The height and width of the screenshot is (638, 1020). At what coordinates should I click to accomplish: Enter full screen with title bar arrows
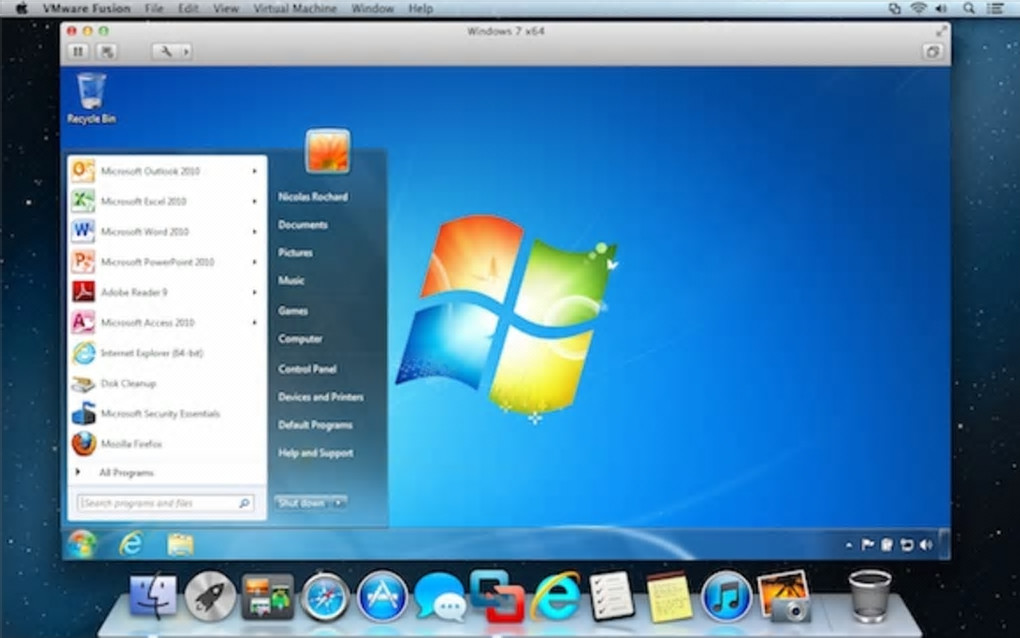coord(941,31)
